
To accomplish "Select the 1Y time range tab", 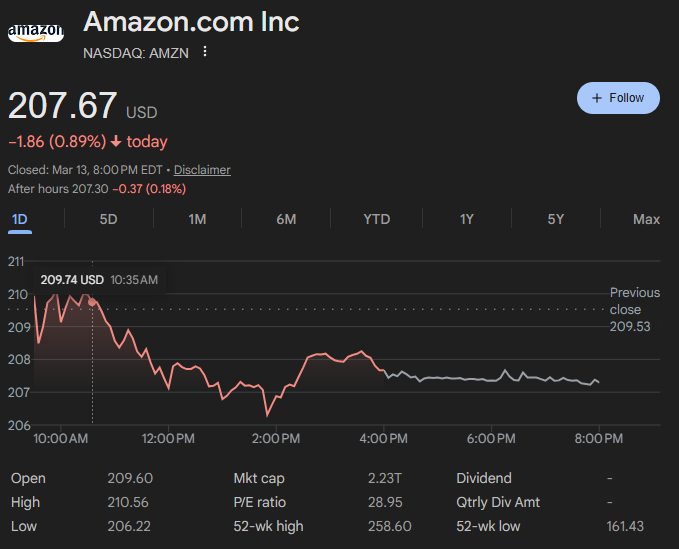I will pyautogui.click(x=466, y=219).
